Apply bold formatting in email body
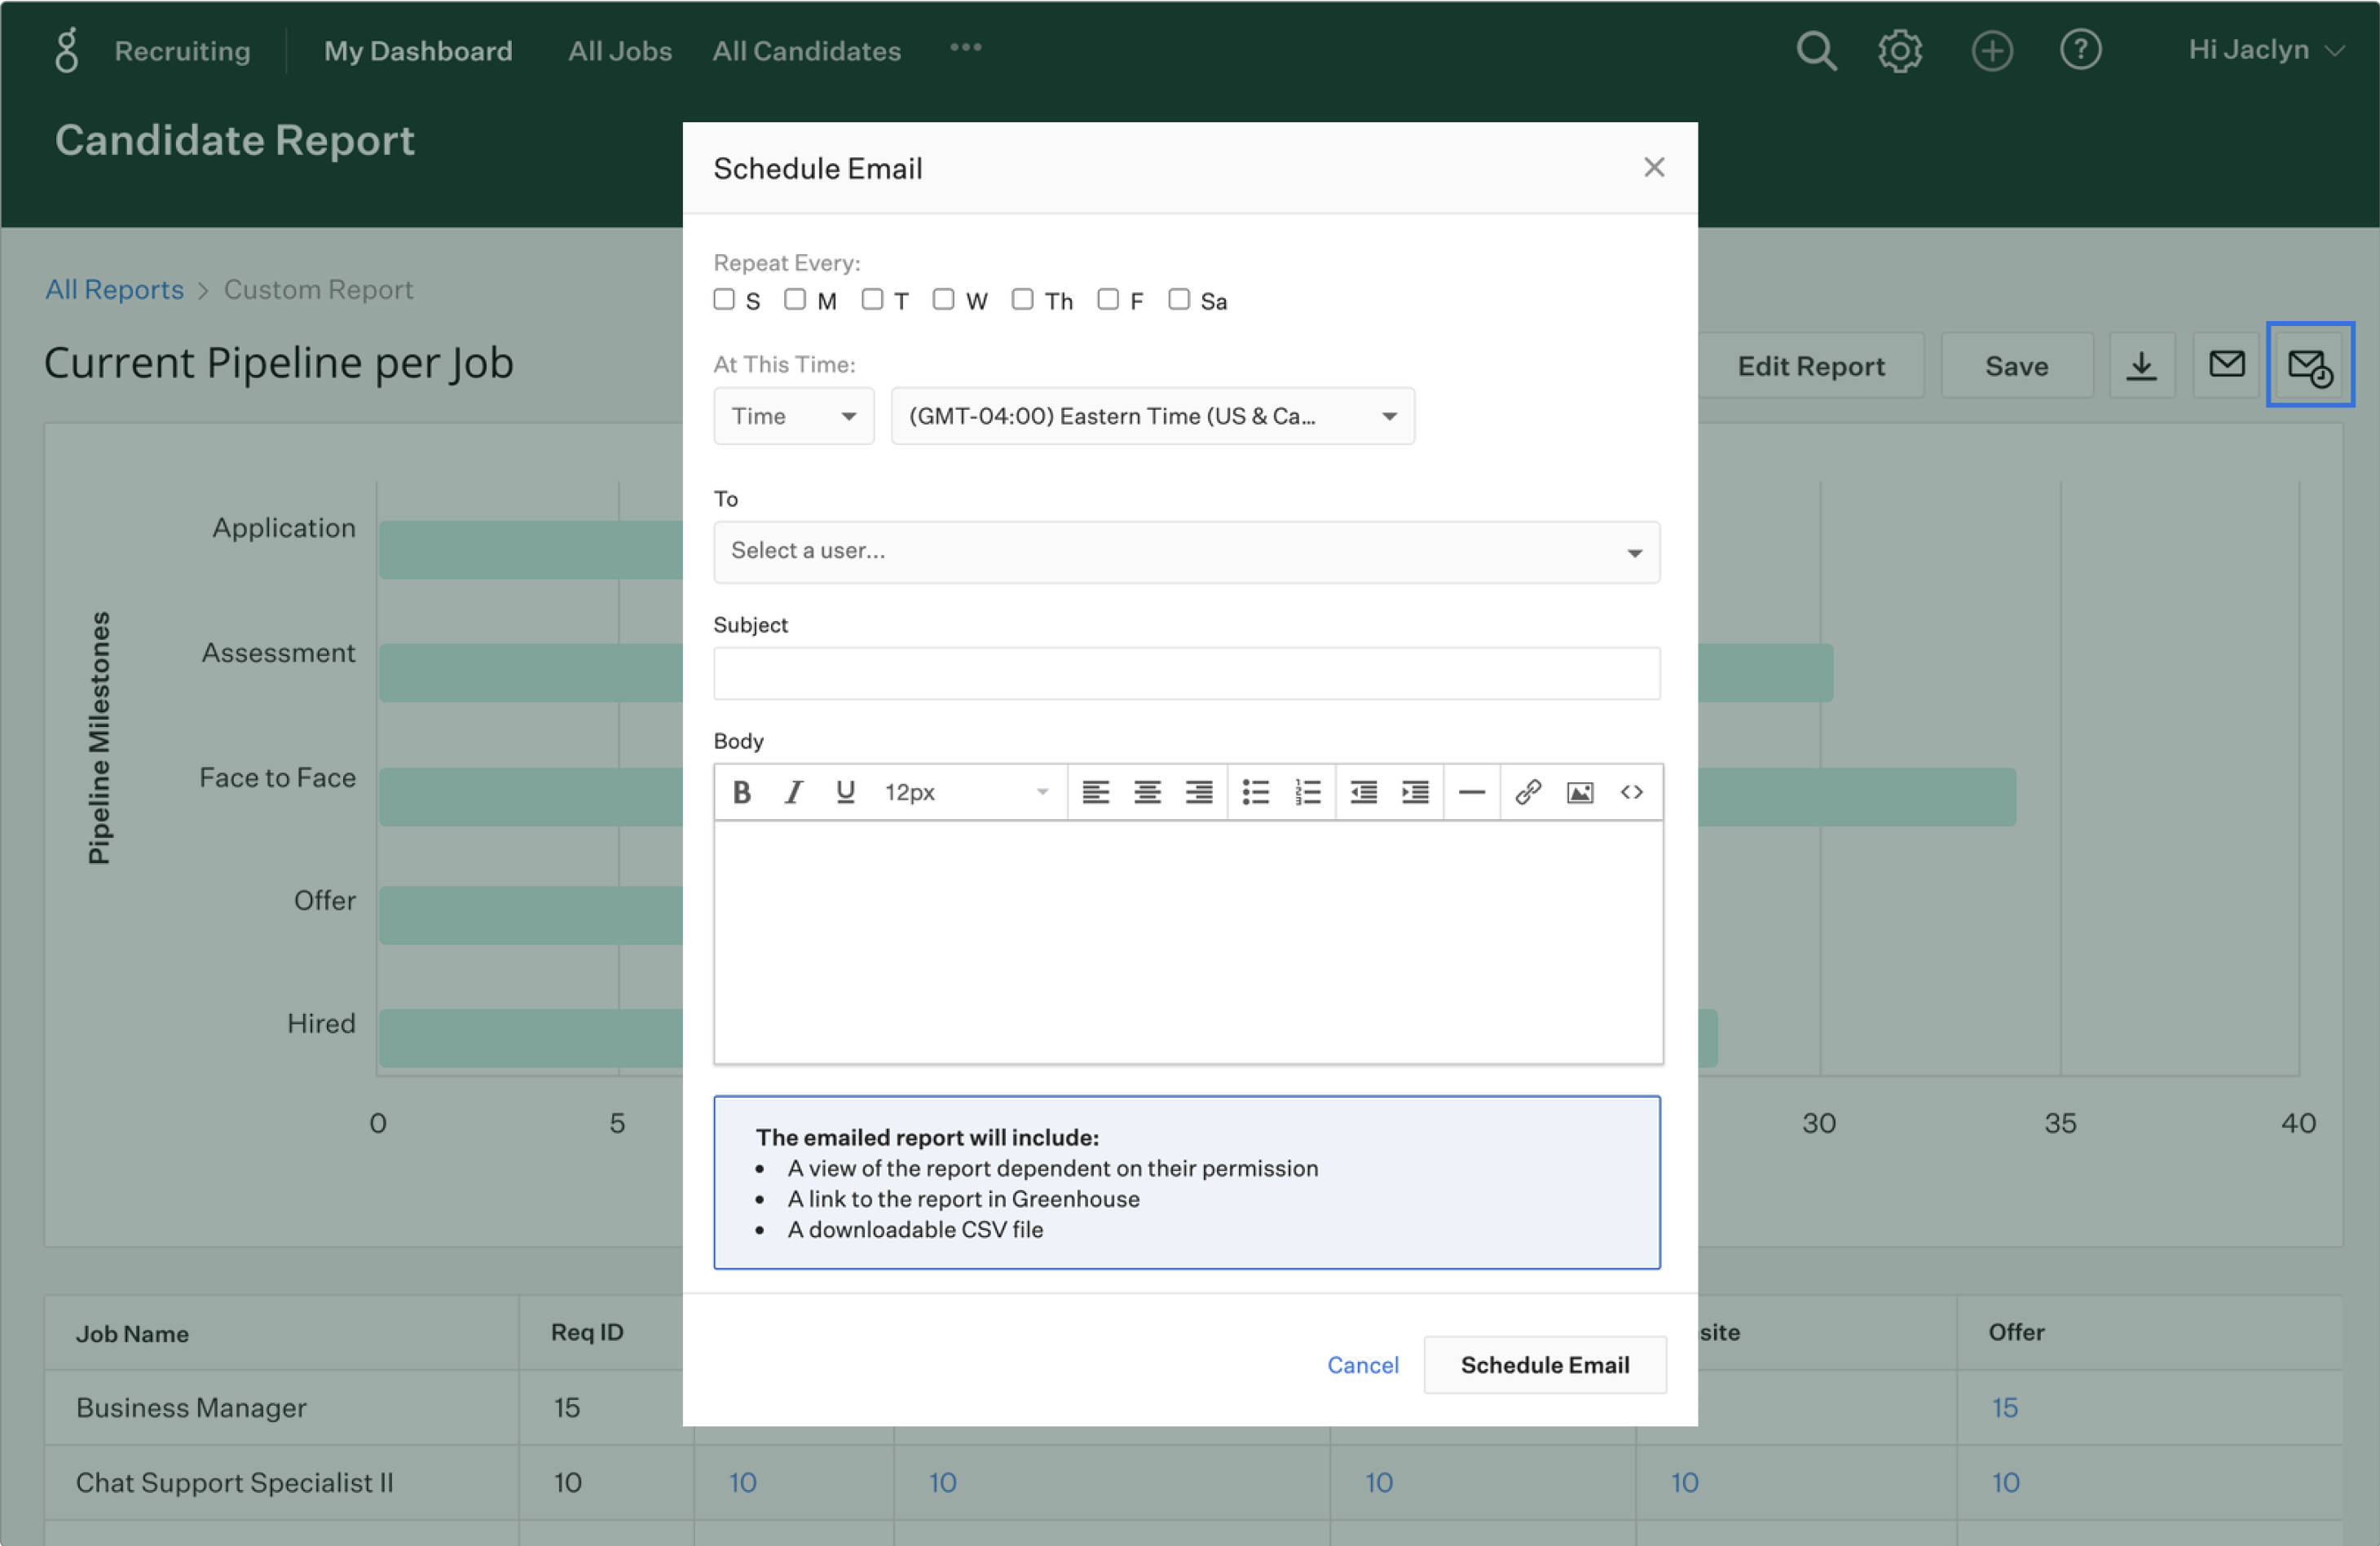2380x1546 pixels. tap(741, 792)
